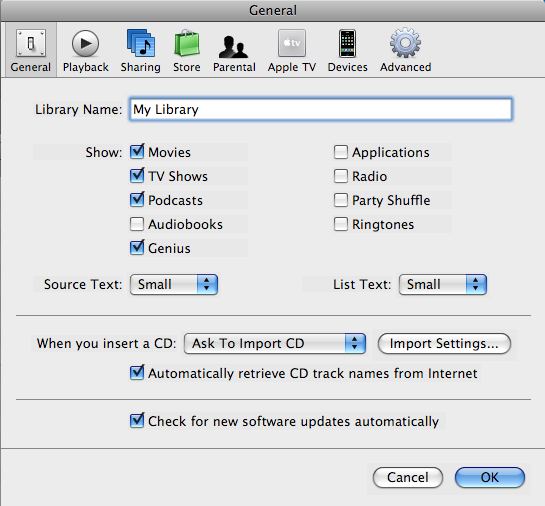This screenshot has width=545, height=506.
Task: Enable the Audiobooks checkbox
Action: click(x=137, y=224)
